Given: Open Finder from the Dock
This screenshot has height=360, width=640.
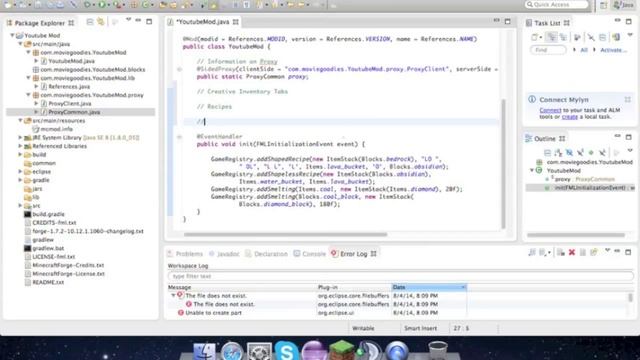Looking at the screenshot, I should tap(204, 351).
